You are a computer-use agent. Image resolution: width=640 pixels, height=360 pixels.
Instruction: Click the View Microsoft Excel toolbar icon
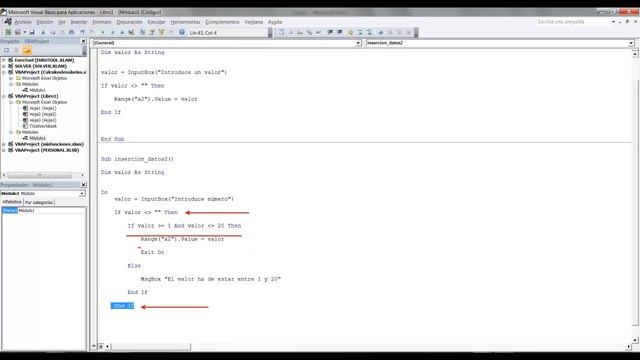pyautogui.click(x=8, y=32)
